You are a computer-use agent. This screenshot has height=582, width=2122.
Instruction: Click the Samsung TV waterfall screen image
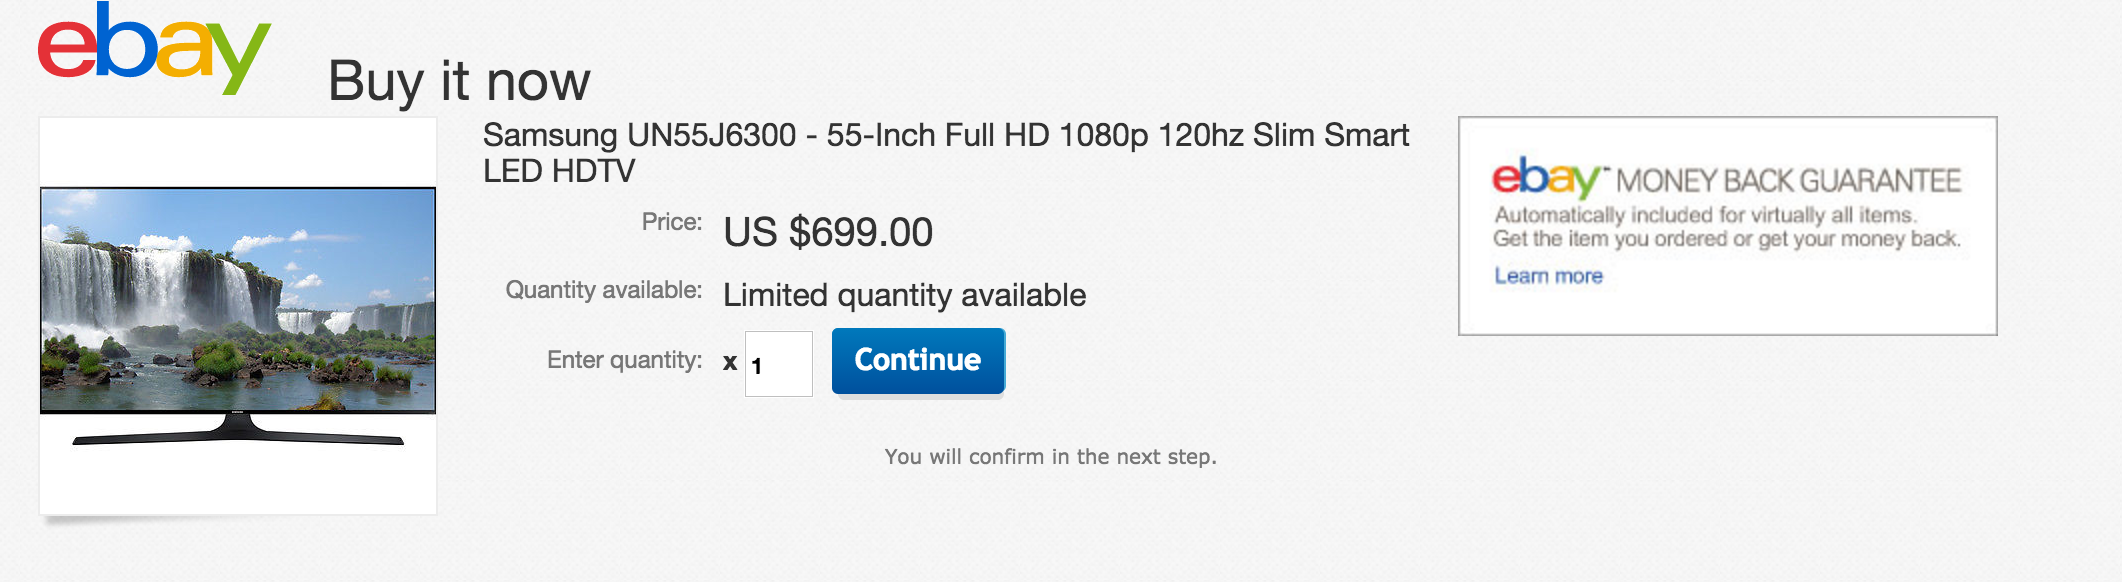[238, 298]
